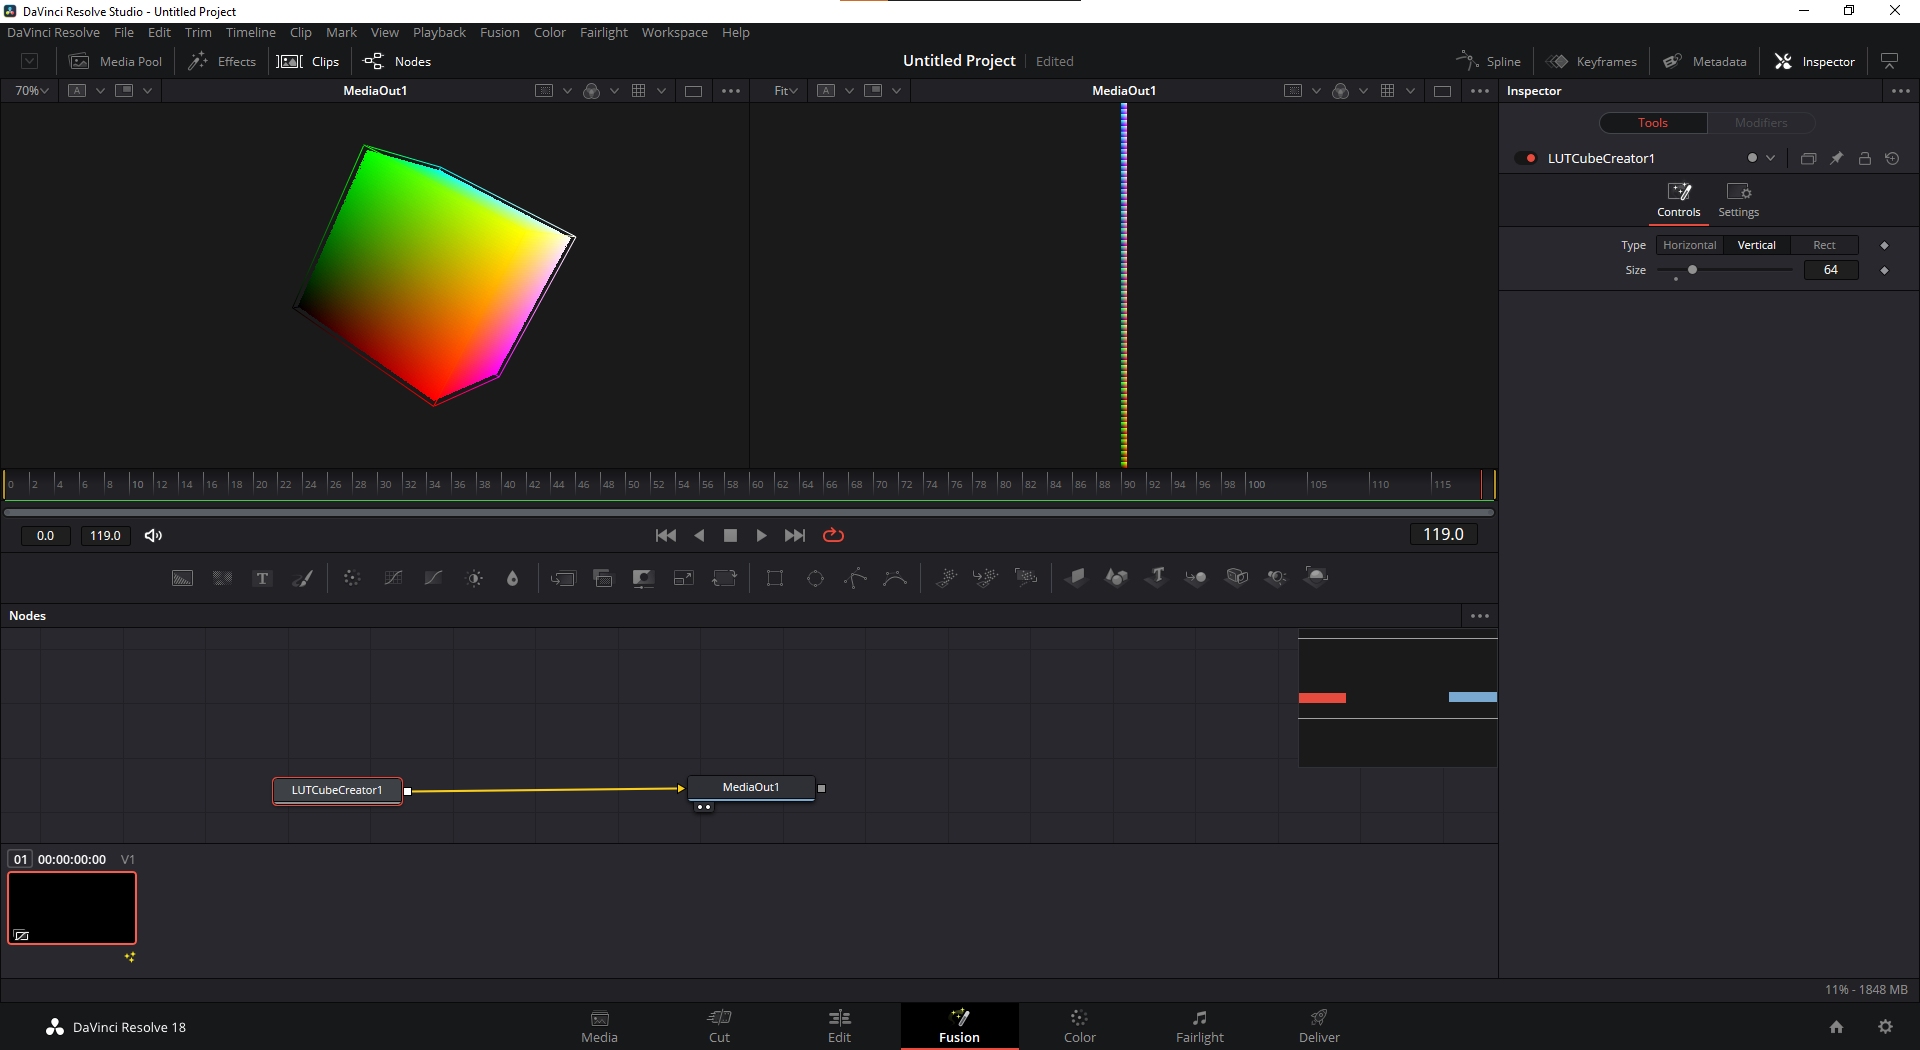Add a Text+ node from the toolbar
The image size is (1920, 1050).
click(262, 578)
